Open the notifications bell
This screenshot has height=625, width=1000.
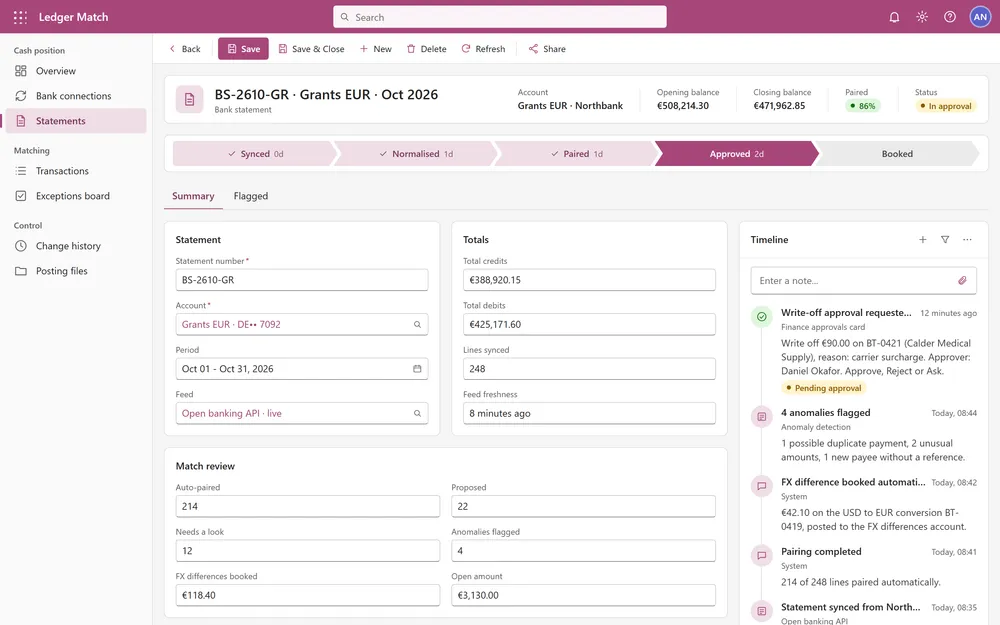(x=894, y=17)
